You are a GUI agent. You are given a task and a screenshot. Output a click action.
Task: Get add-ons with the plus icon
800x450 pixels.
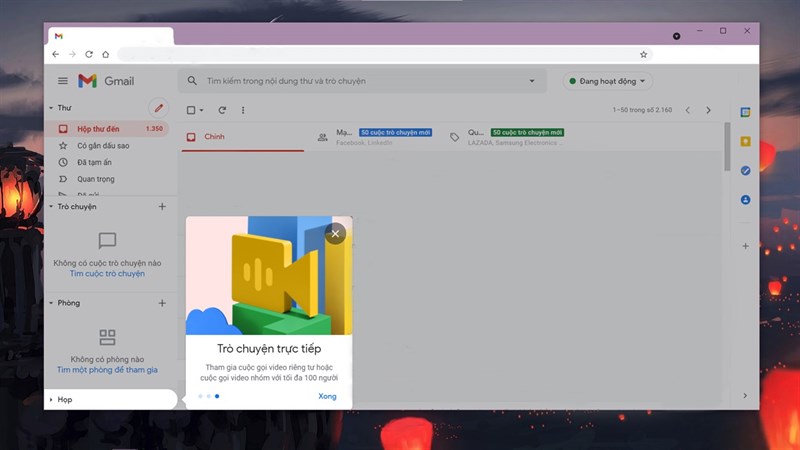point(745,246)
